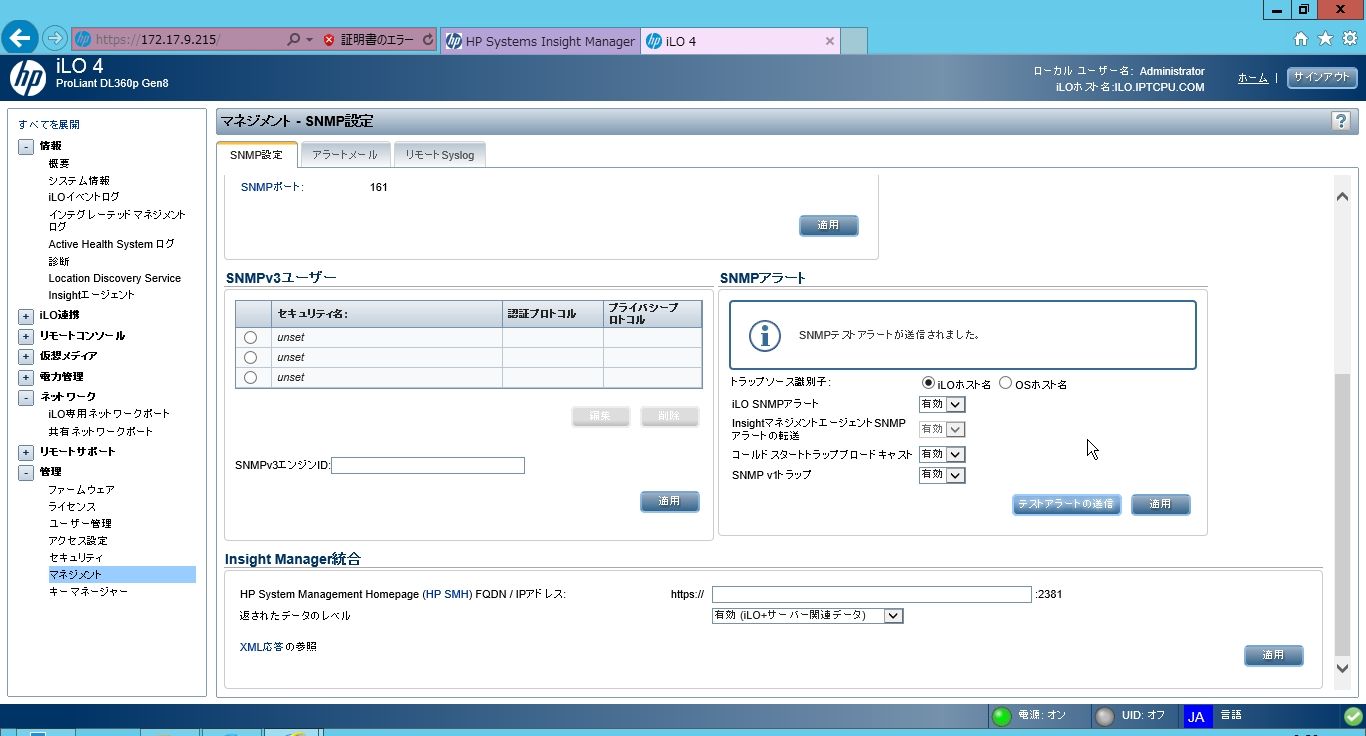Screen dimensions: 1366x736
Task: Open ユーザー管理 in the sidebar
Action: pos(80,524)
